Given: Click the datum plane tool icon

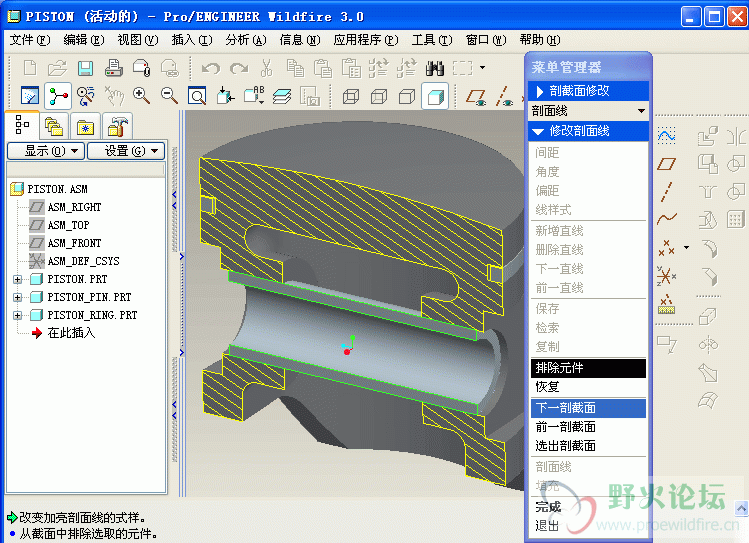Looking at the screenshot, I should click(x=666, y=164).
